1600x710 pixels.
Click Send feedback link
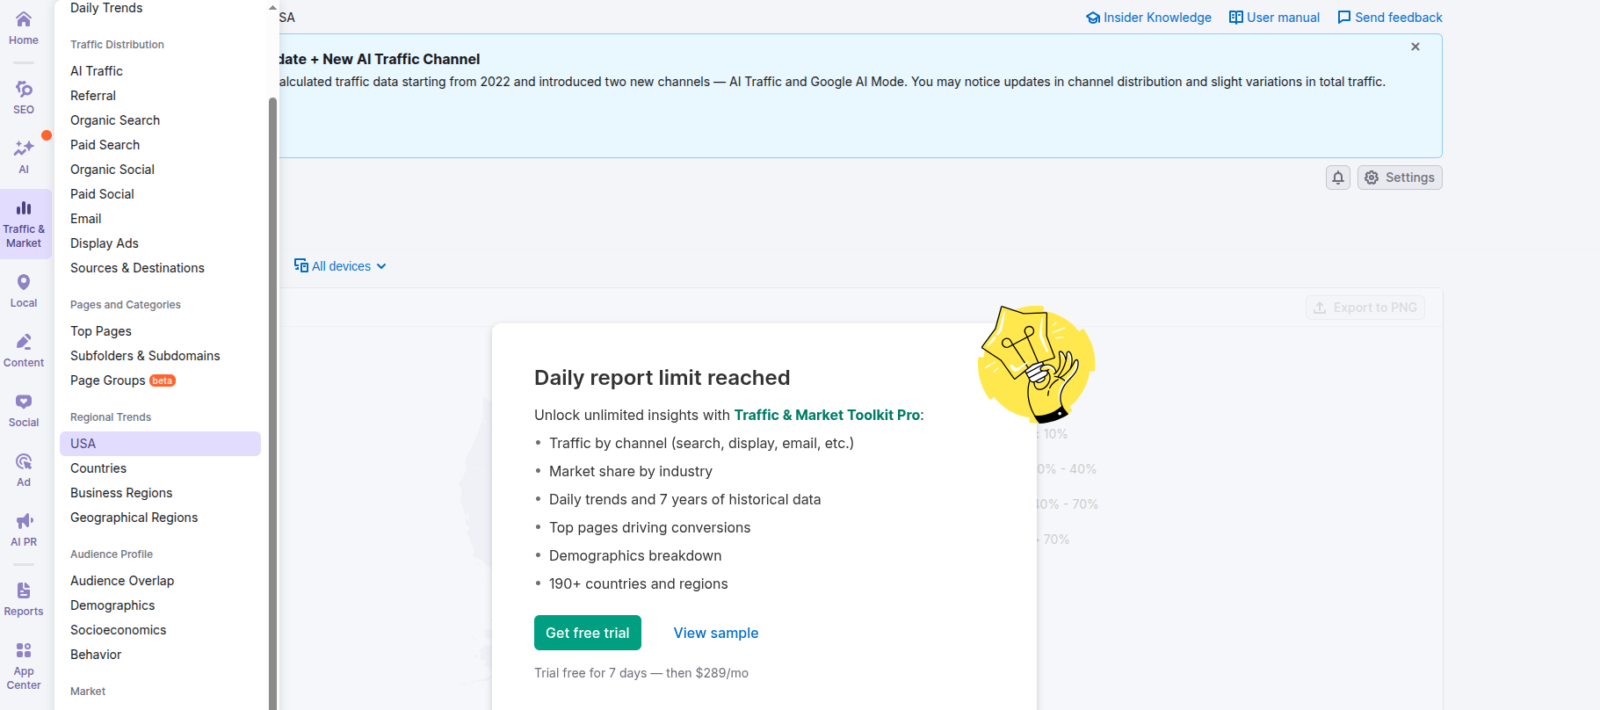click(x=1390, y=17)
